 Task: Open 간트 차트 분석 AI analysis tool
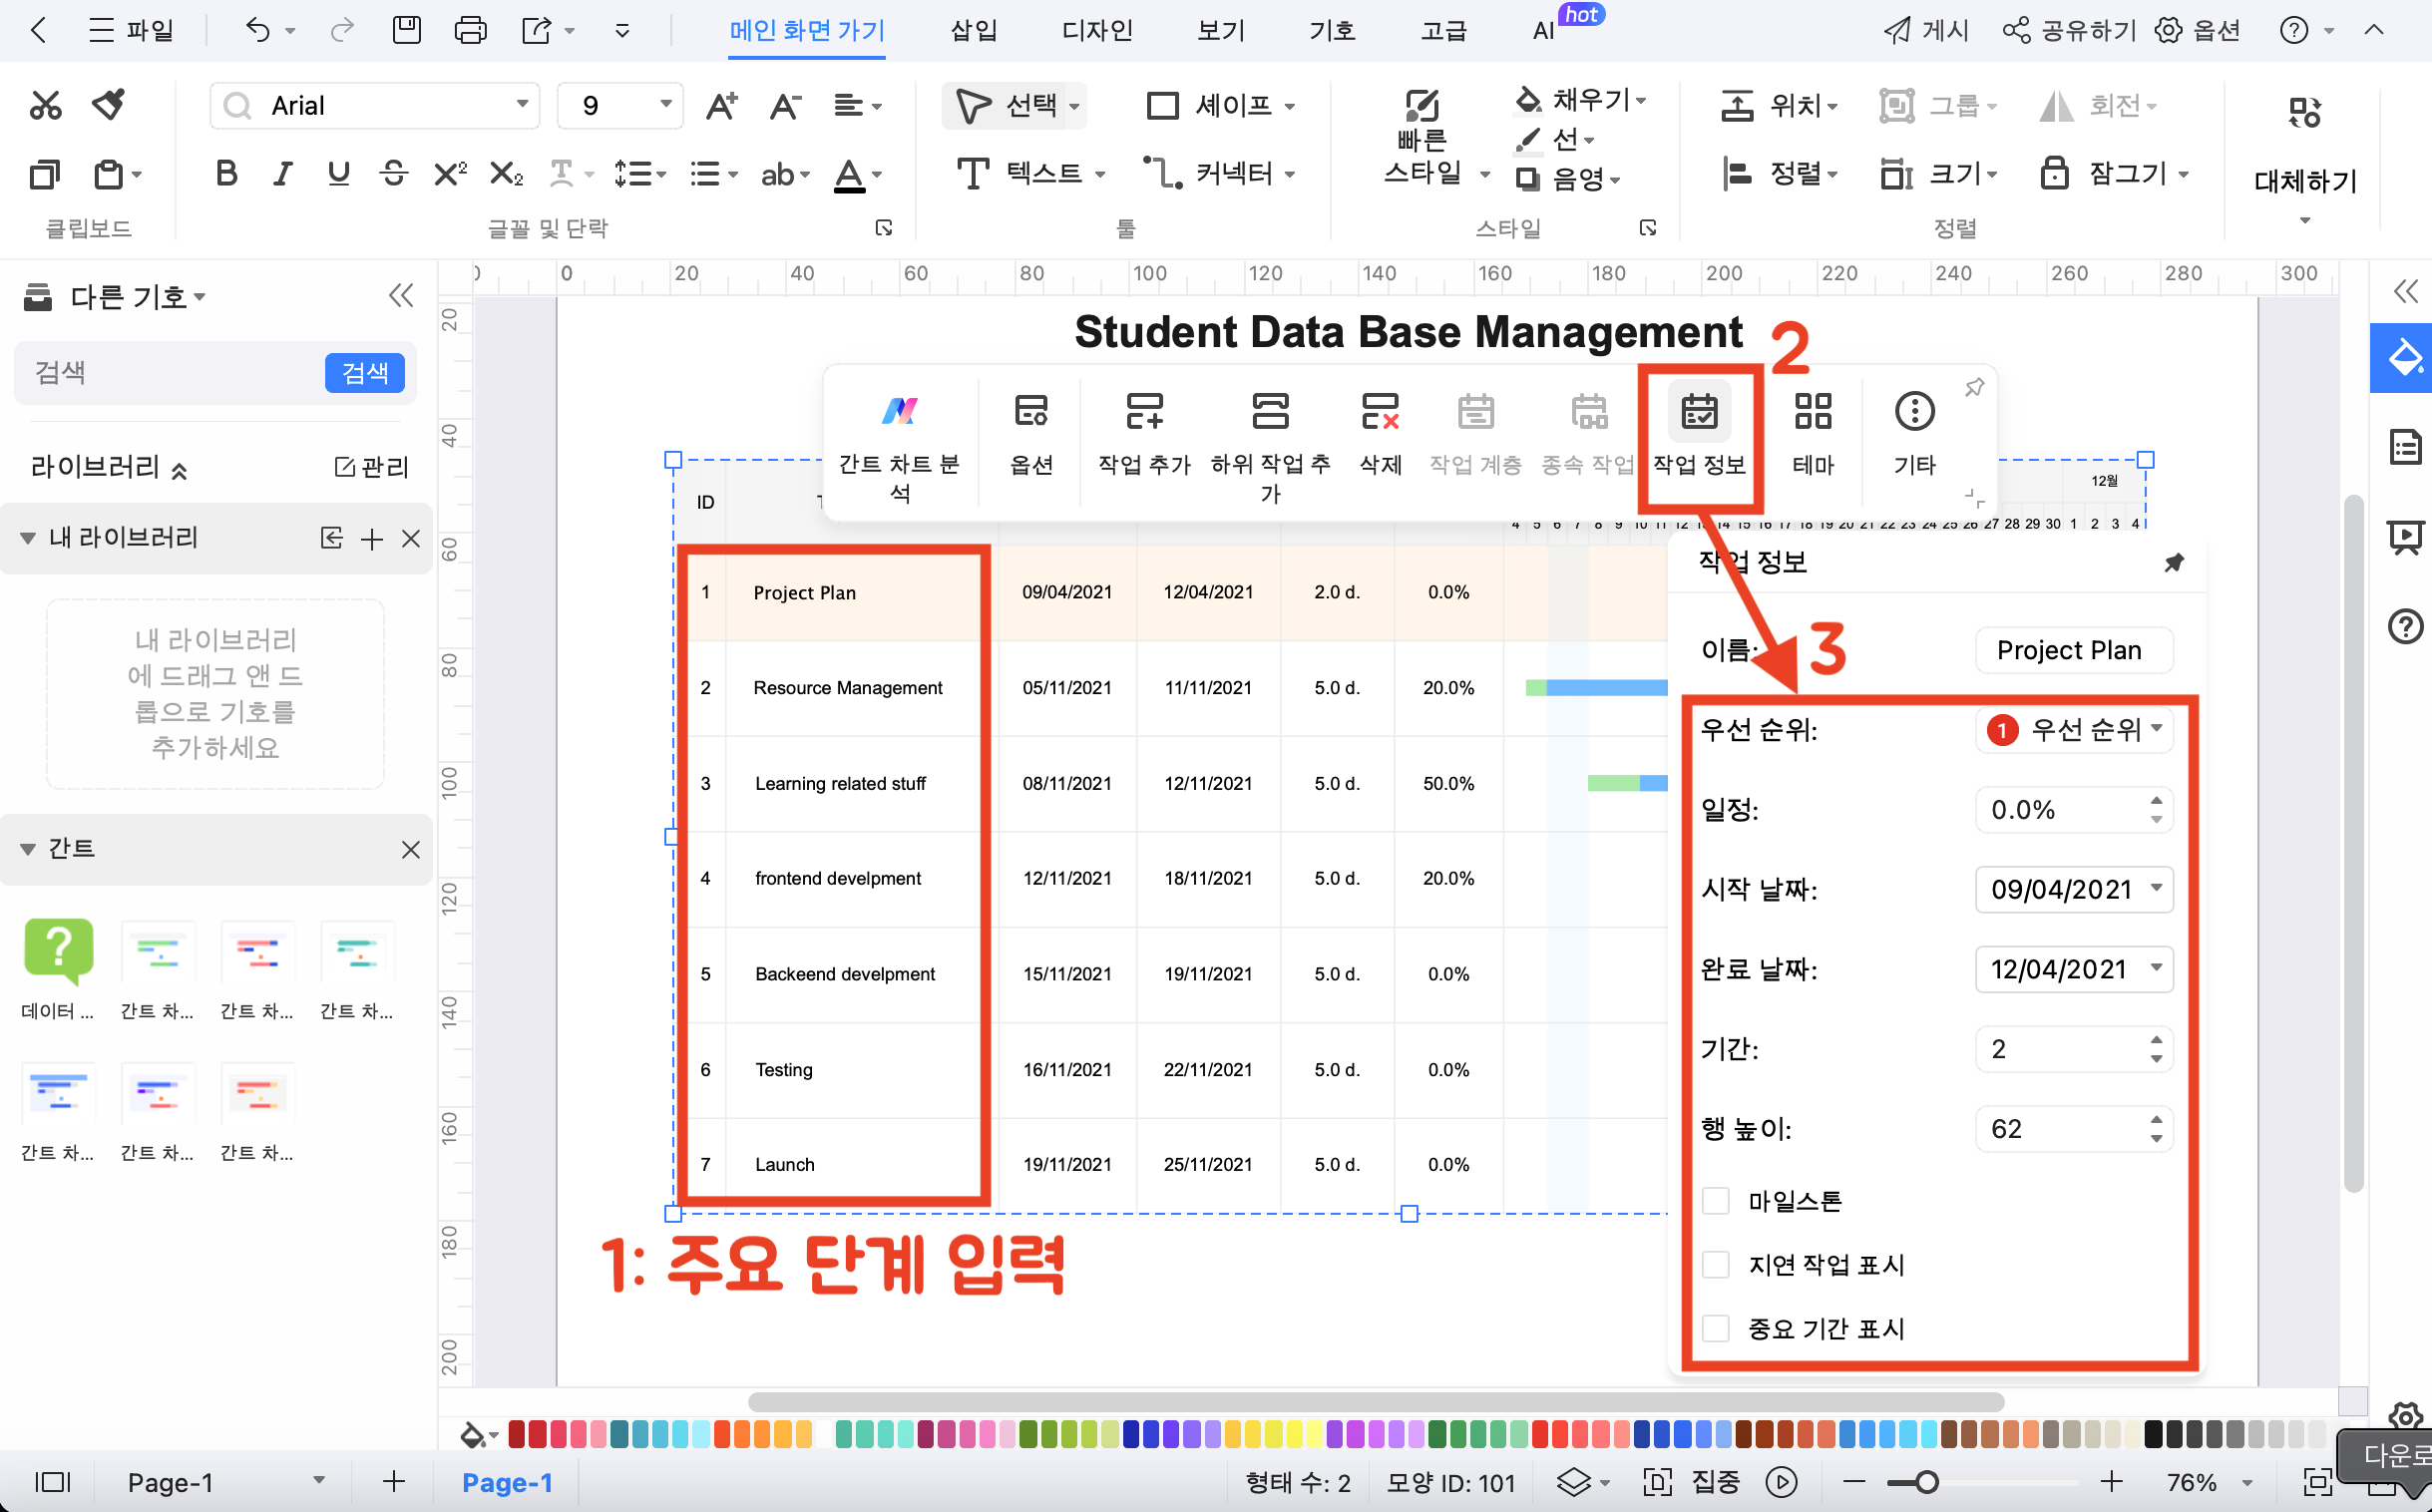pos(899,443)
